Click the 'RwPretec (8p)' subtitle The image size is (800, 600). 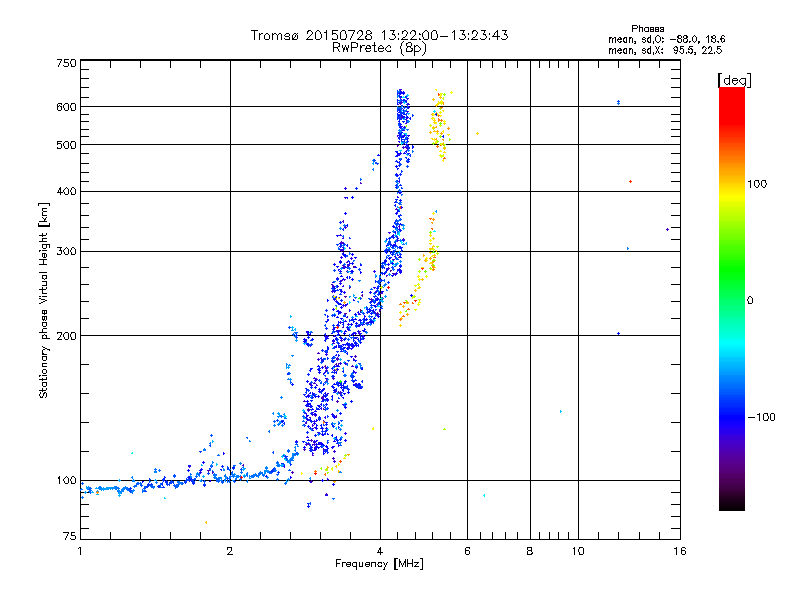coord(379,48)
